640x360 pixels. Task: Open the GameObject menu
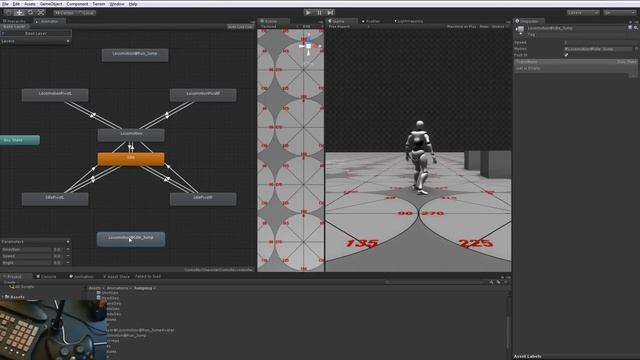[x=51, y=4]
